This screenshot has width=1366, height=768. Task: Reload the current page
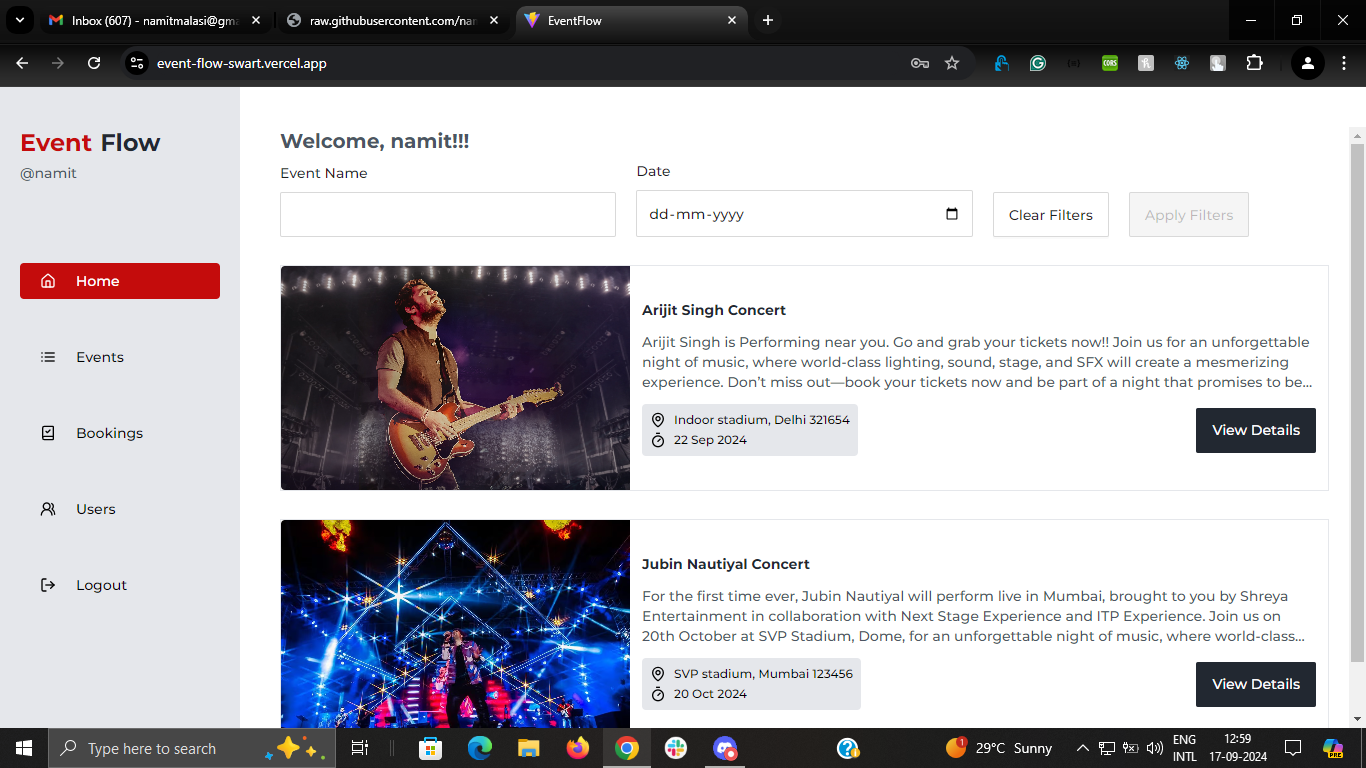(x=94, y=63)
